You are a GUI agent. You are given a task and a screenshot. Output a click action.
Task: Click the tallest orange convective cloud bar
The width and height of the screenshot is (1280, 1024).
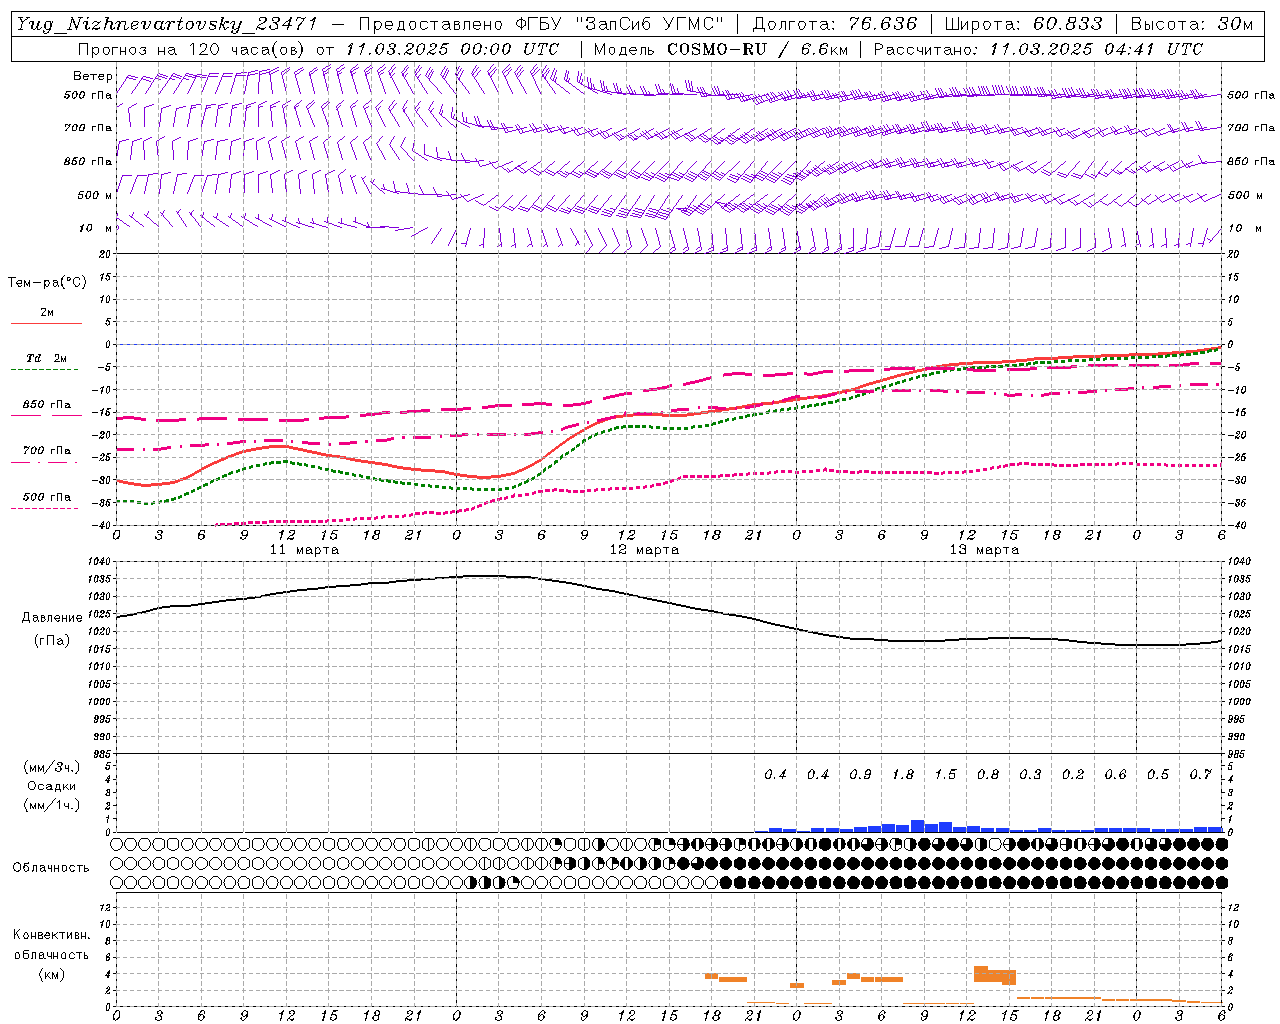pyautogui.click(x=981, y=973)
